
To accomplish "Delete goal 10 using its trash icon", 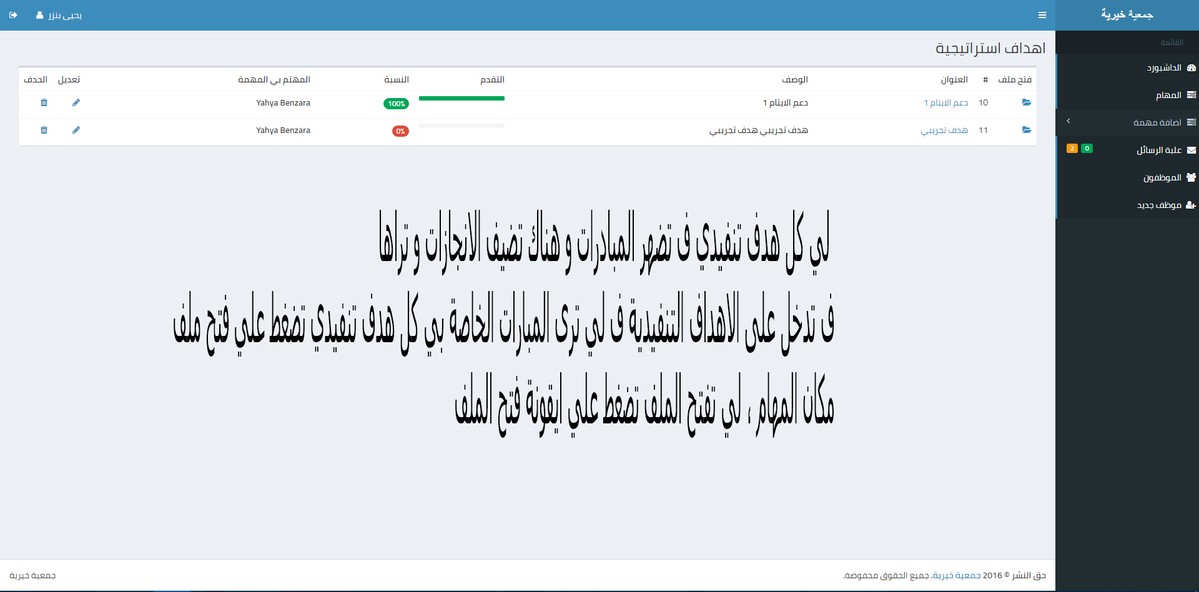I will [x=44, y=102].
